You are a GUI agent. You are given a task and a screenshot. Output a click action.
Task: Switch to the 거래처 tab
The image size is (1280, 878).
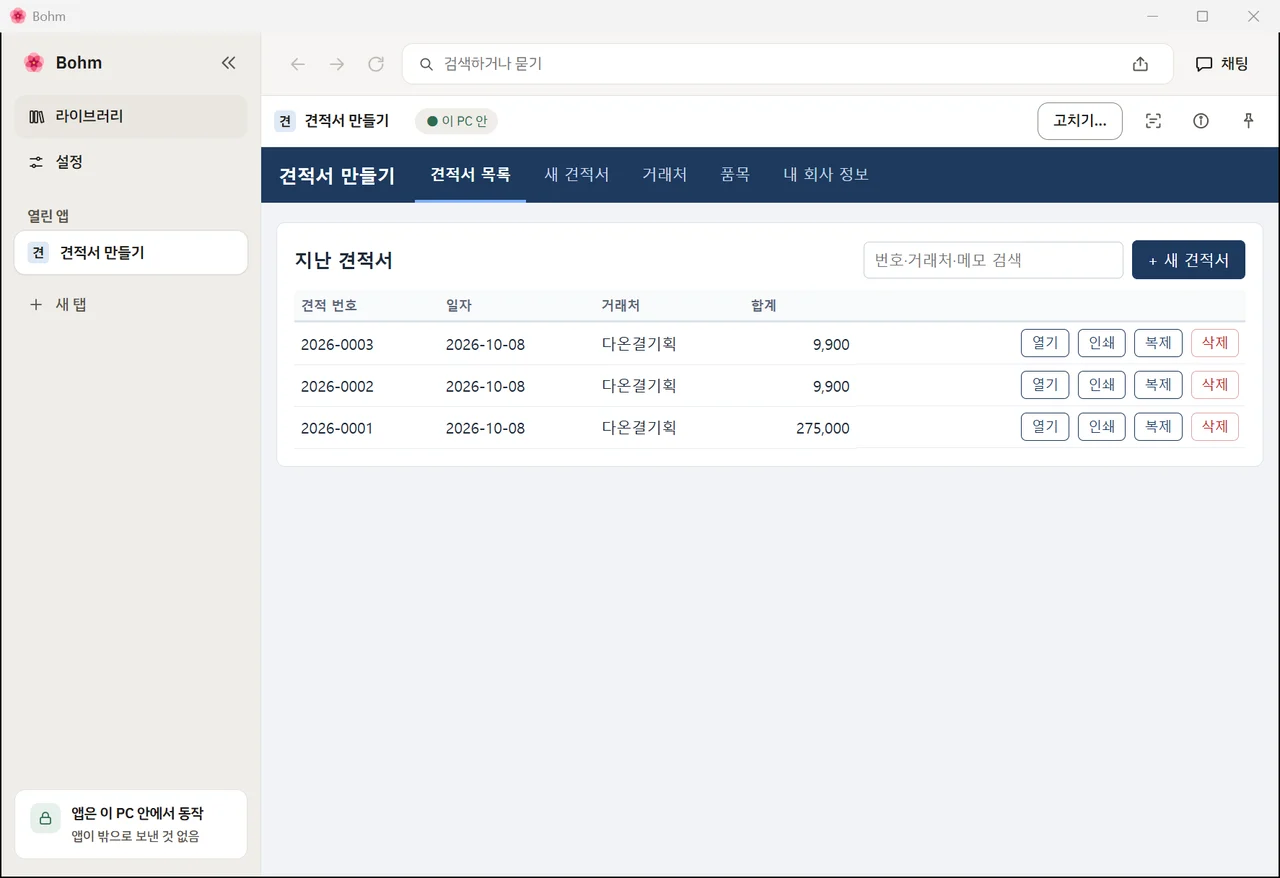tap(664, 175)
